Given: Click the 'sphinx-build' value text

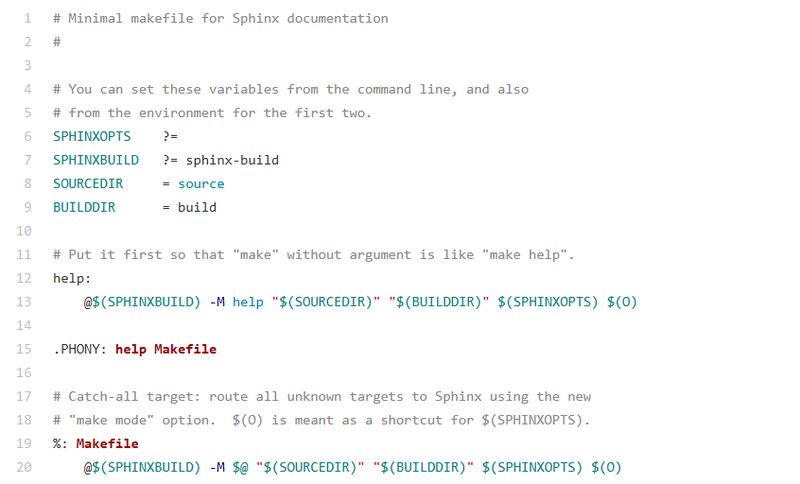Looking at the screenshot, I should [232, 160].
